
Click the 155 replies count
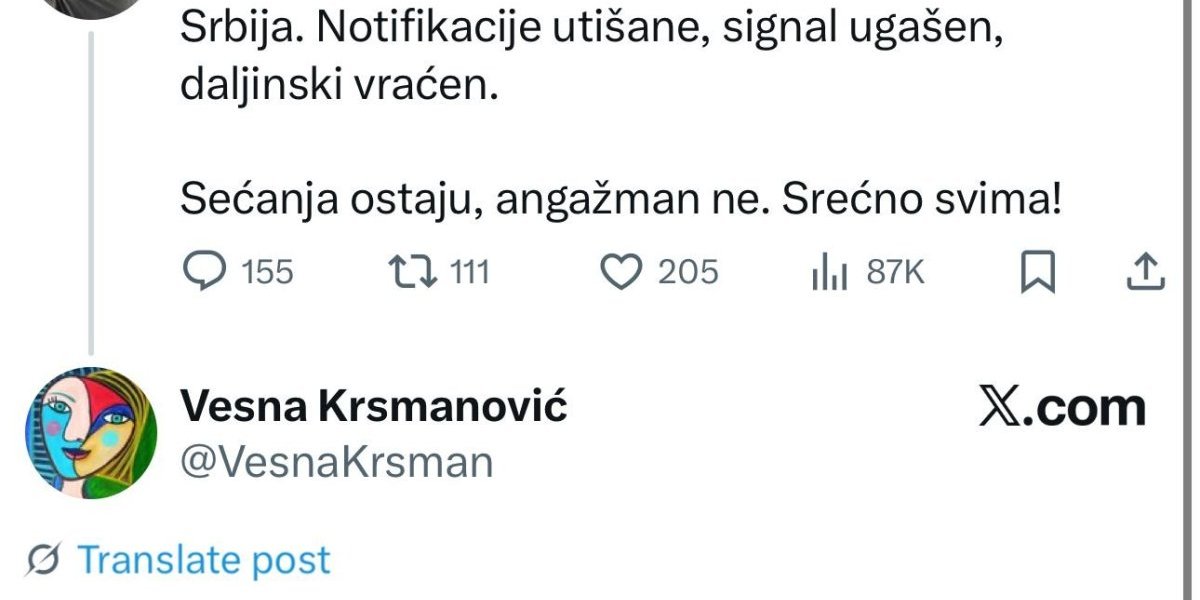pos(268,272)
